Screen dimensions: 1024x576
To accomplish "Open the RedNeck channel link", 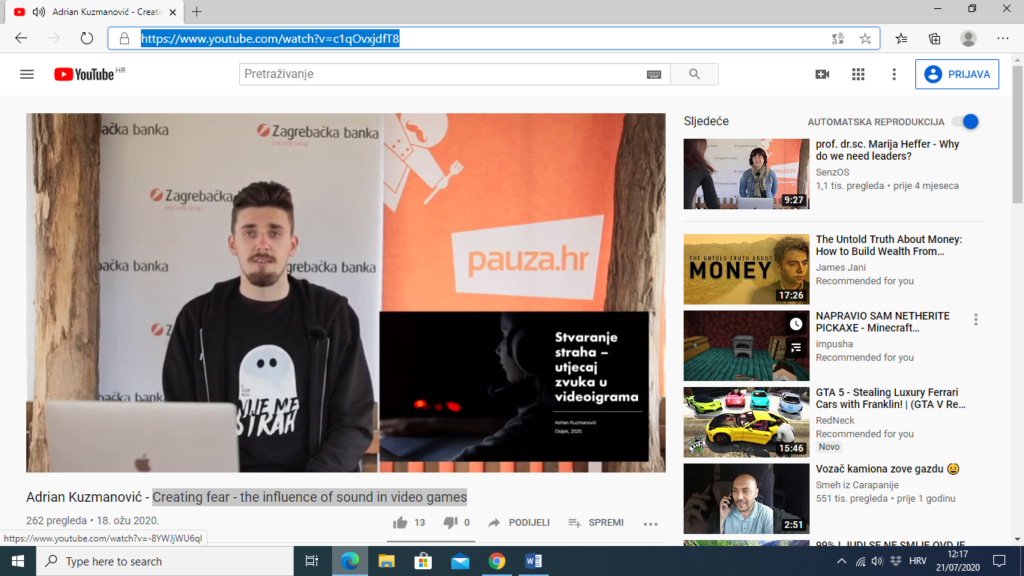I will (835, 420).
